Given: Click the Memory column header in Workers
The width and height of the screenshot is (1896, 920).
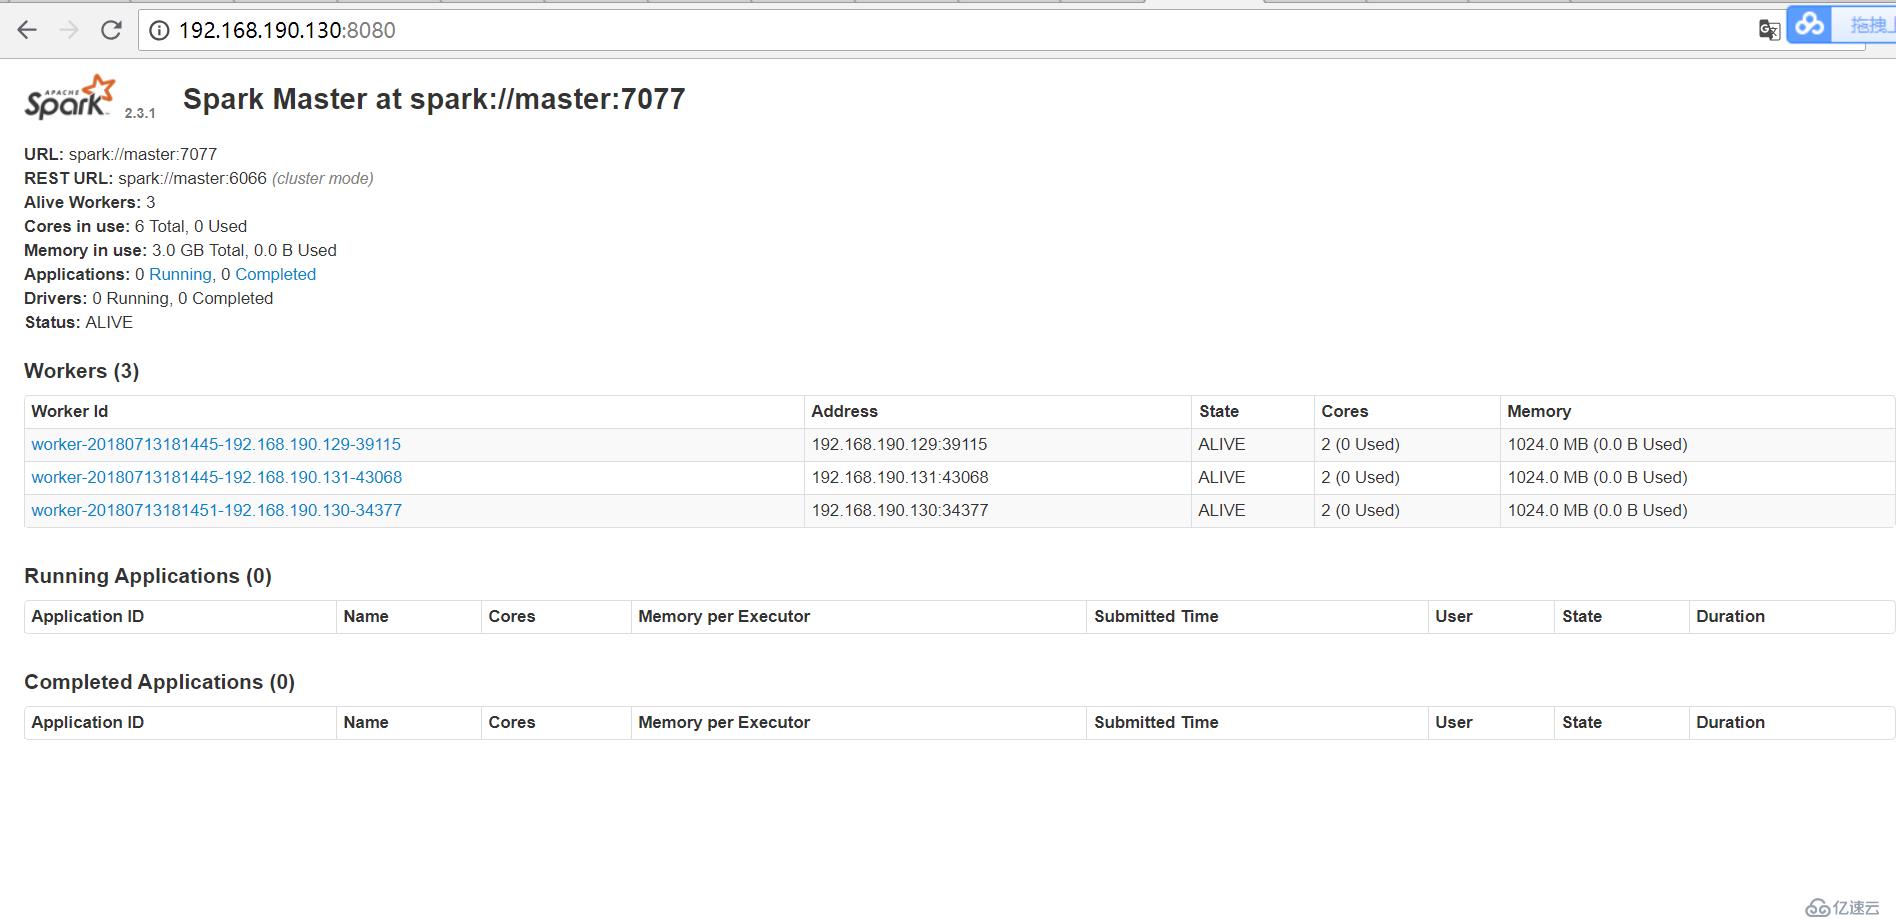Looking at the screenshot, I should click(x=1539, y=411).
